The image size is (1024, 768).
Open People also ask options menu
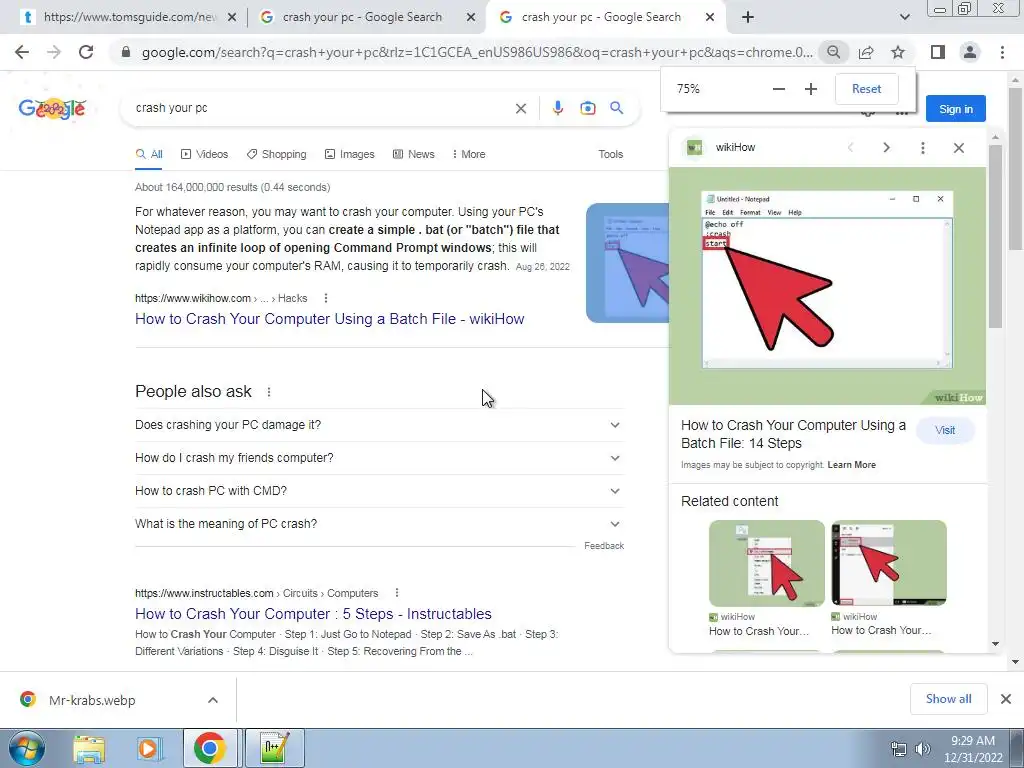[x=268, y=392]
